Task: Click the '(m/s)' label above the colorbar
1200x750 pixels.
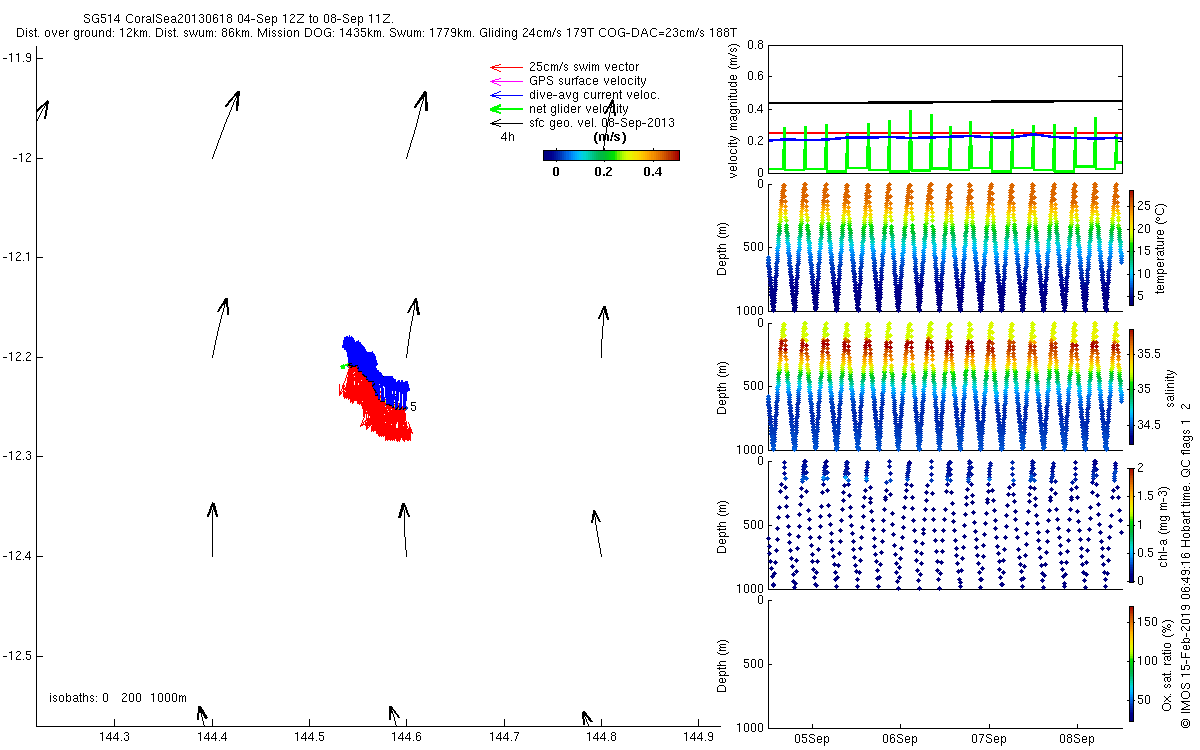Action: pyautogui.click(x=610, y=137)
